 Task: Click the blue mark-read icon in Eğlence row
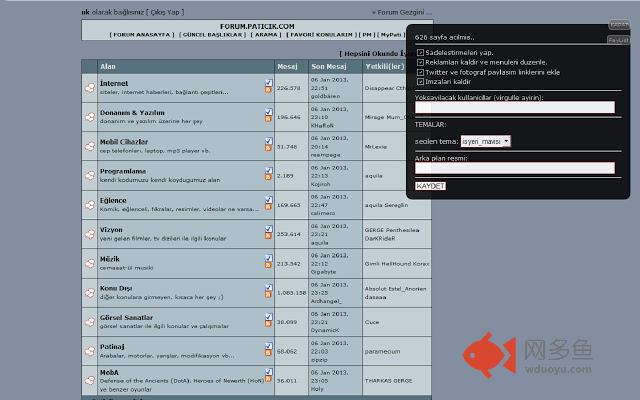click(x=268, y=200)
